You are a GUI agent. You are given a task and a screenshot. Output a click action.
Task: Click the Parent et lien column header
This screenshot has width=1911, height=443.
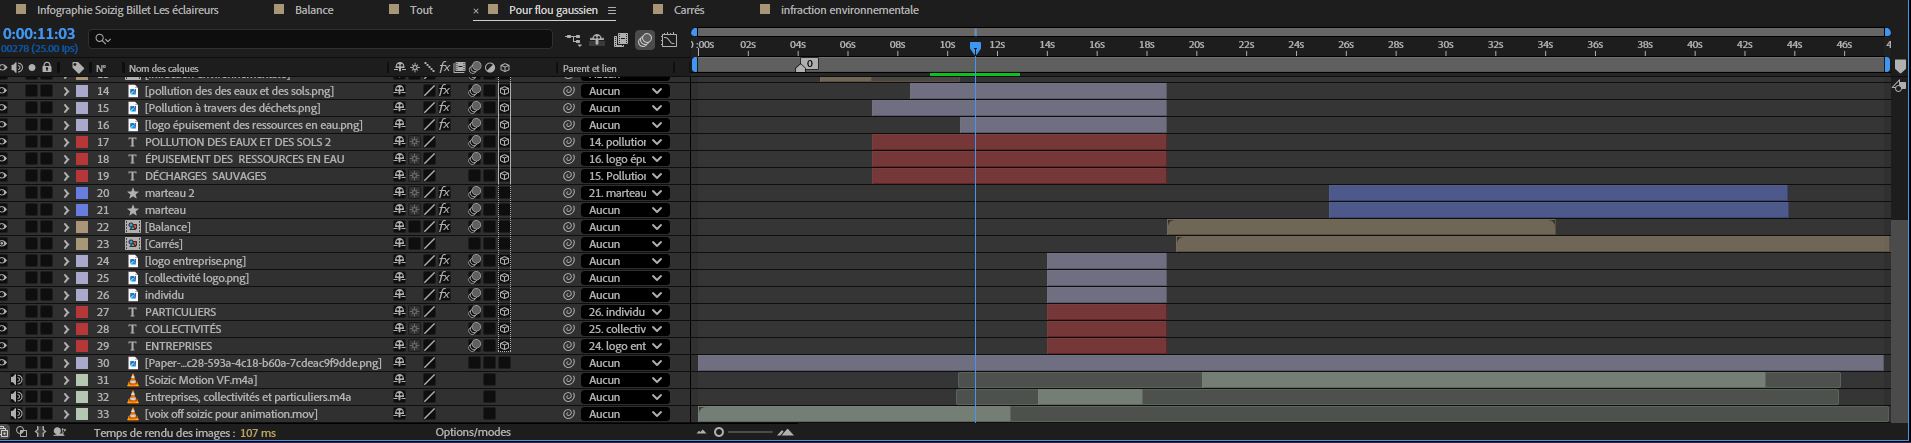pos(590,69)
